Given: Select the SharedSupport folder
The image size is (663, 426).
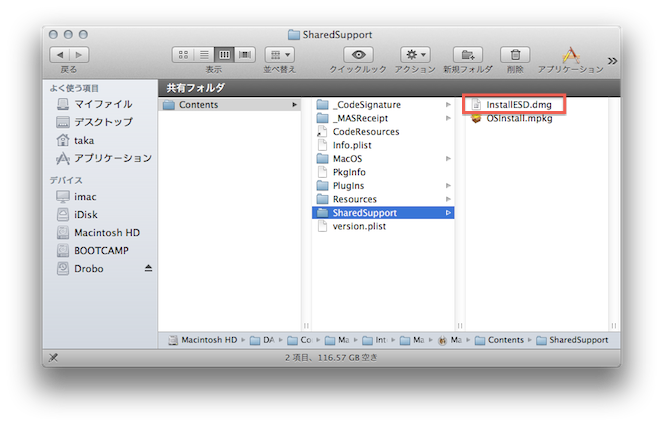Looking at the screenshot, I should [383, 213].
